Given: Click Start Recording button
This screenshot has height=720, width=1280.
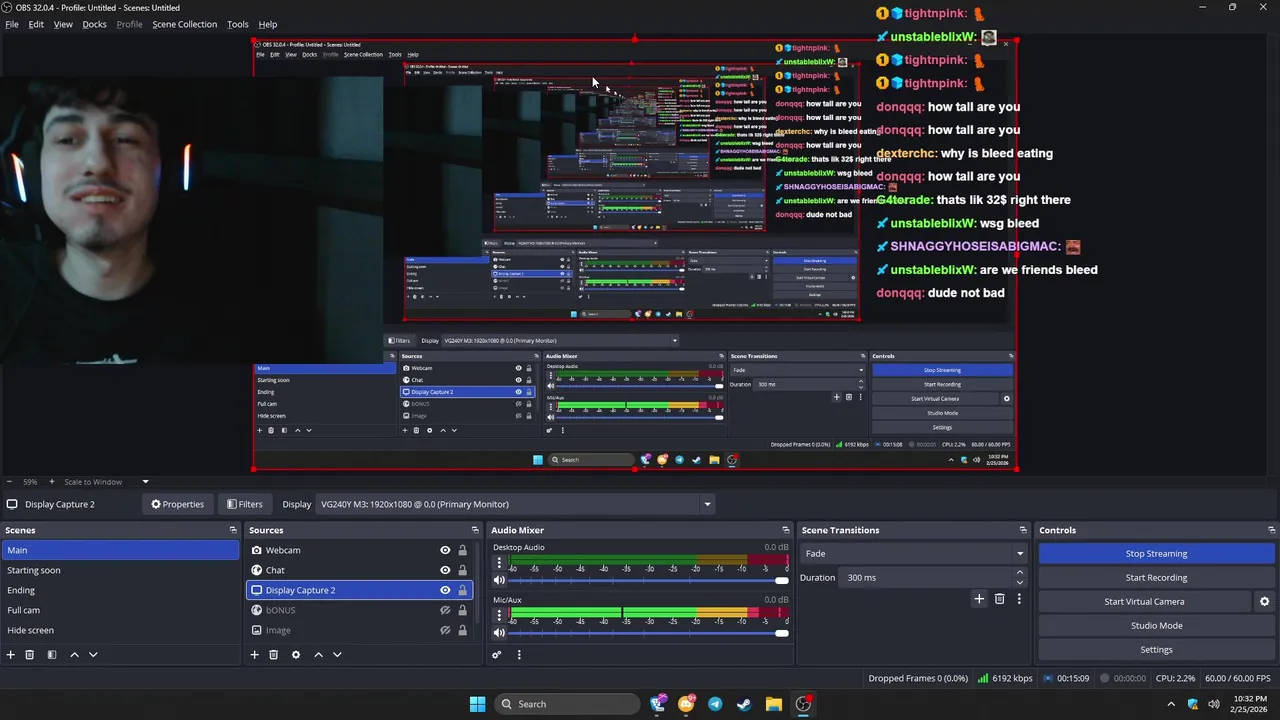Looking at the screenshot, I should coord(1156,577).
